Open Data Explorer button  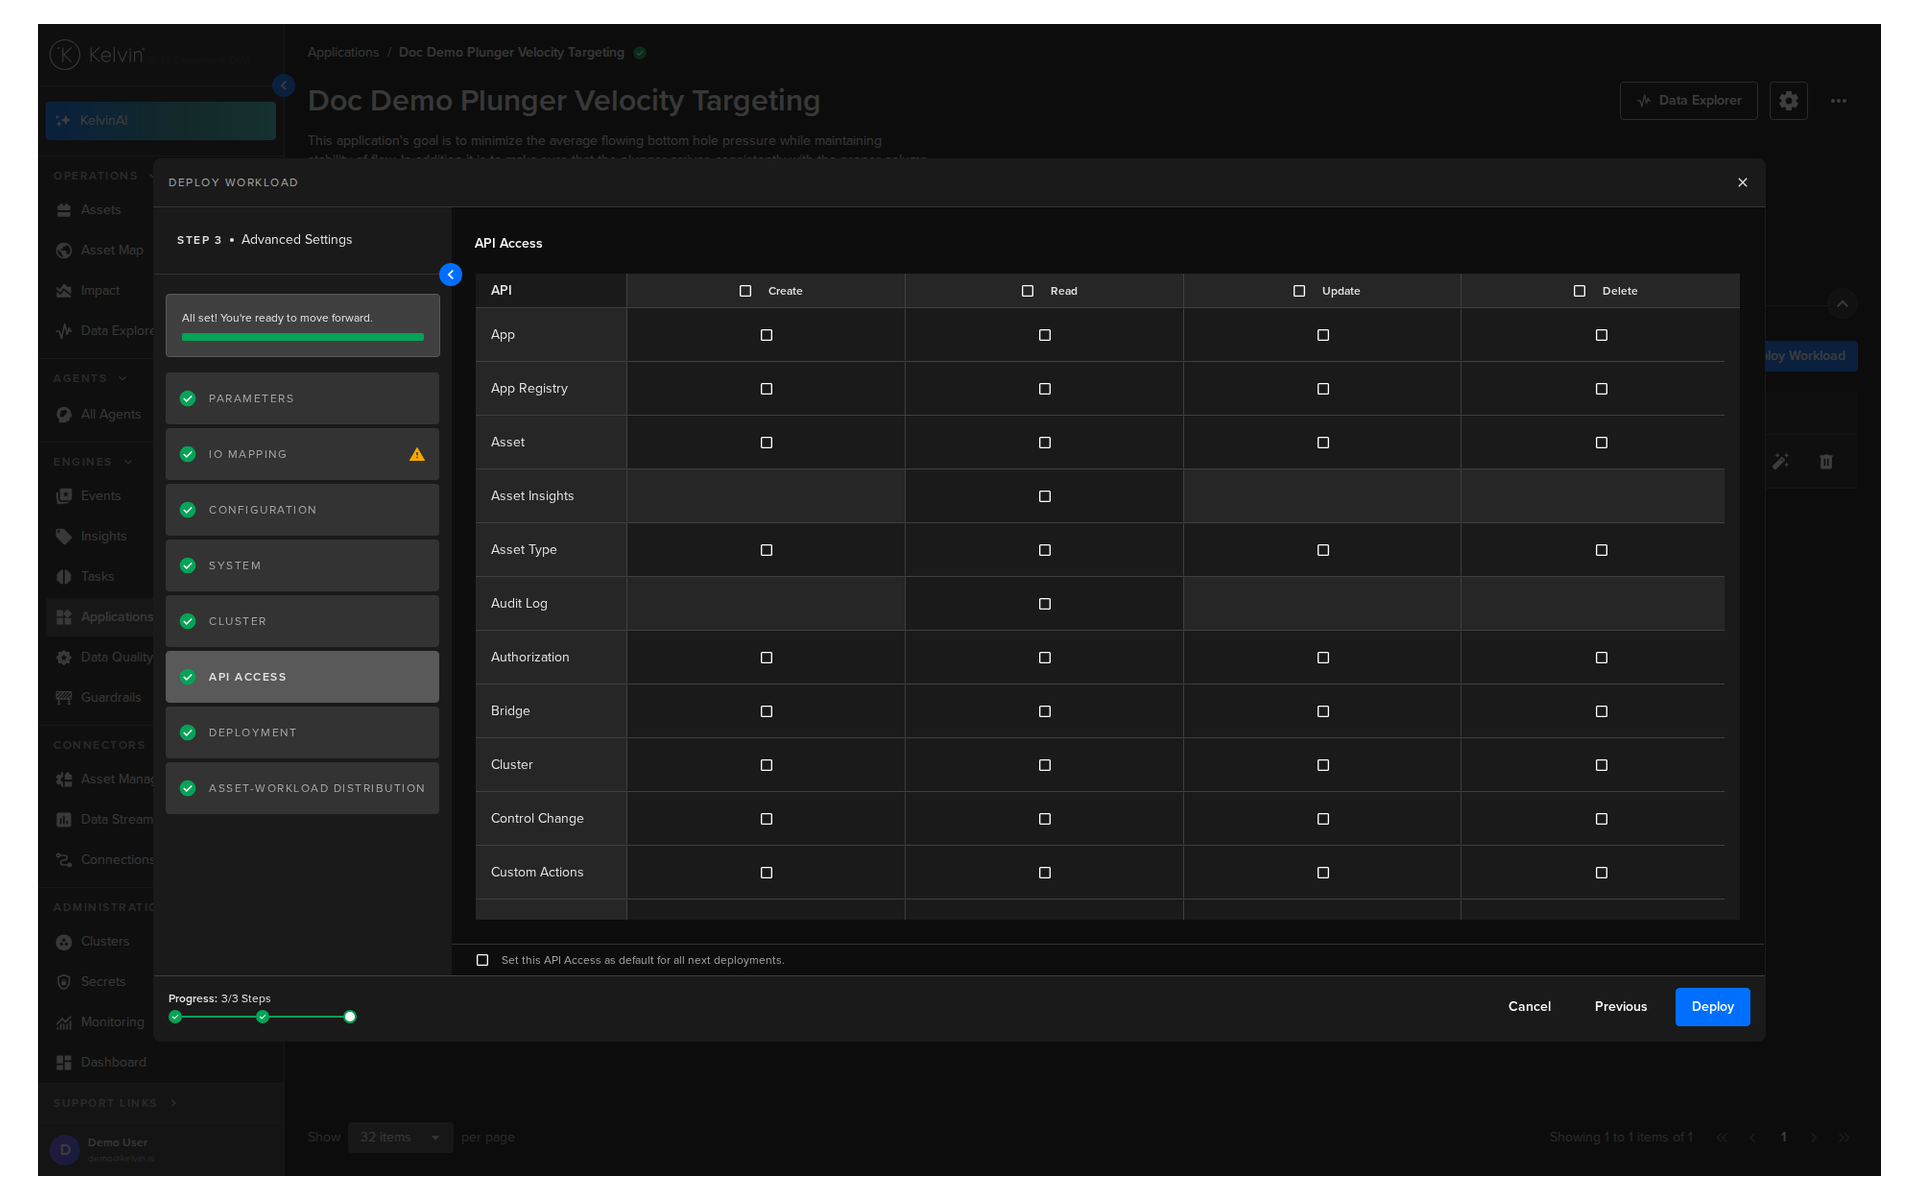coord(1688,101)
